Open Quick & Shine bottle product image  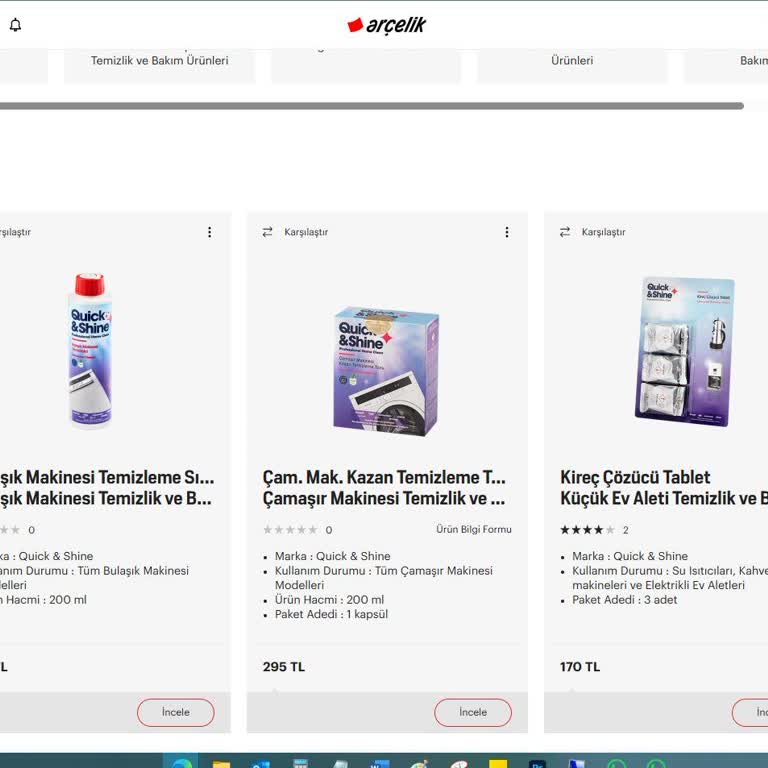click(x=90, y=351)
